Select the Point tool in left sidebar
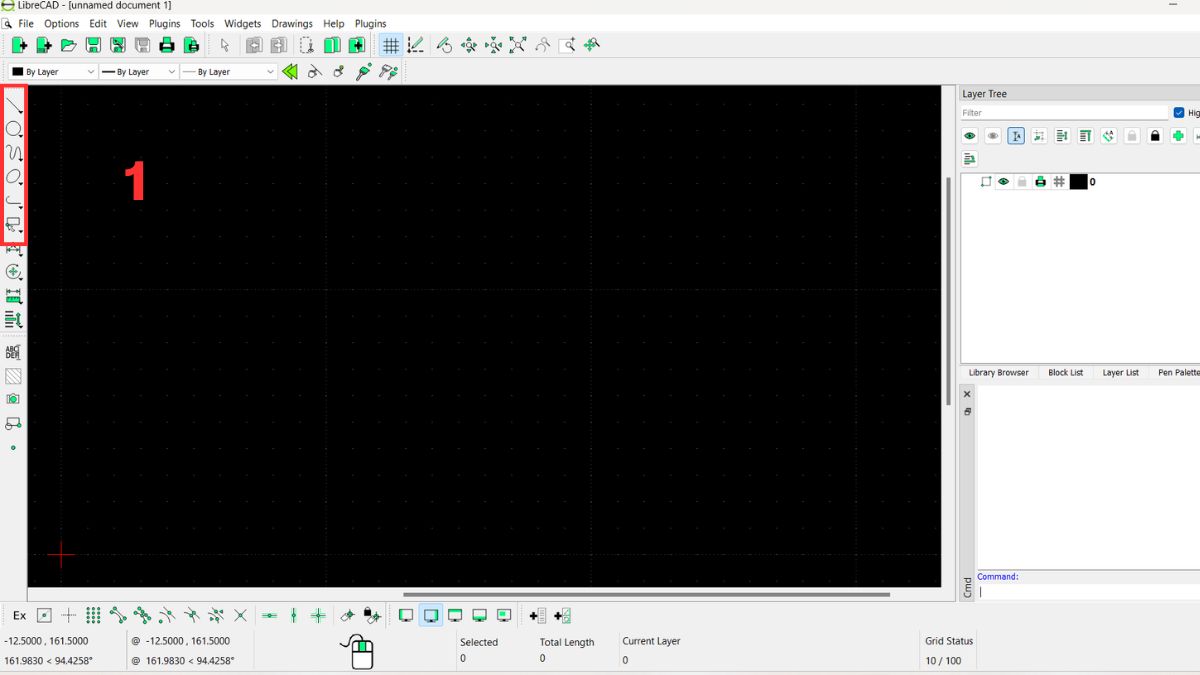1200x675 pixels. coord(13,448)
